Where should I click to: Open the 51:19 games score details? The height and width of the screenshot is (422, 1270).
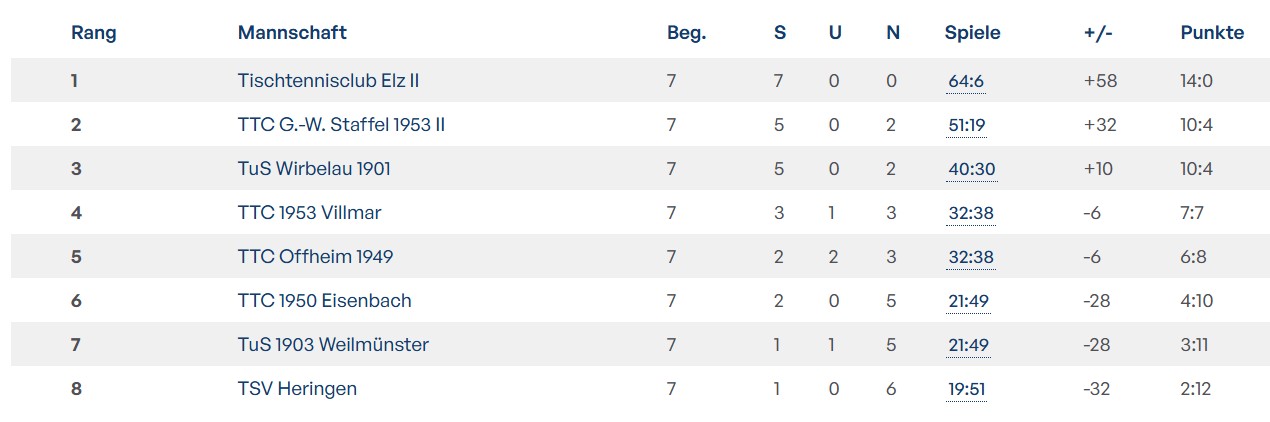(969, 125)
